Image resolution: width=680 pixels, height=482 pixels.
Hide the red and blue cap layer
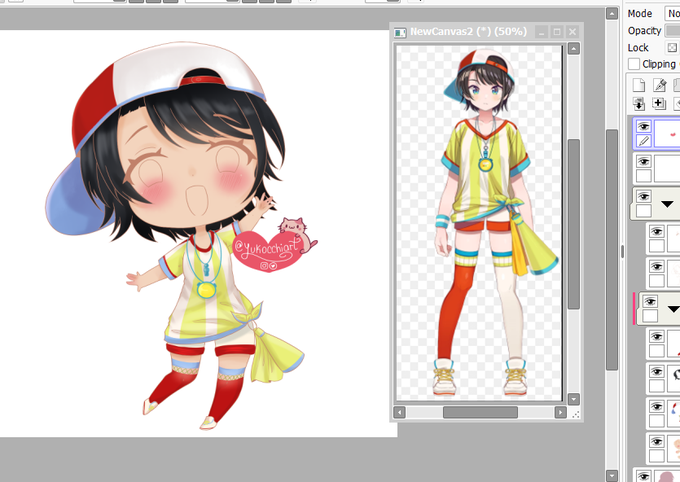point(657,407)
